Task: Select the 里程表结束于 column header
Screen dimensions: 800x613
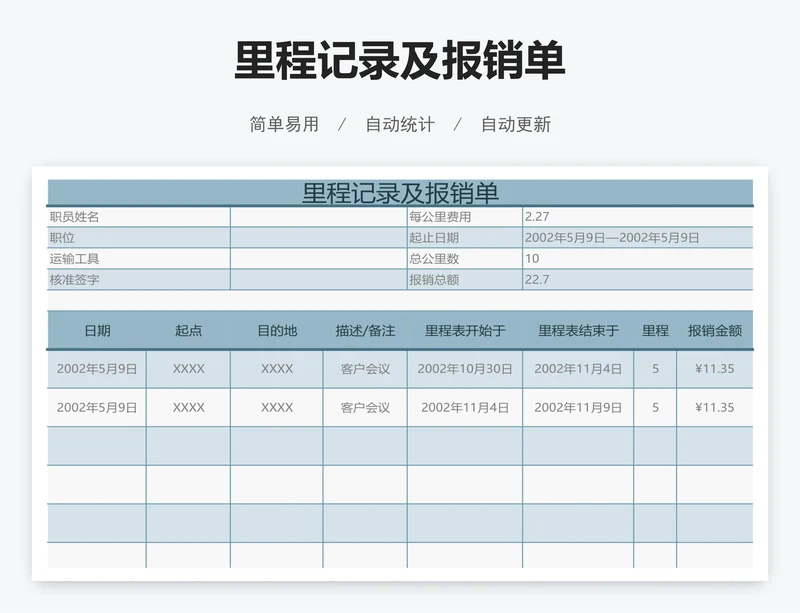Action: (578, 331)
